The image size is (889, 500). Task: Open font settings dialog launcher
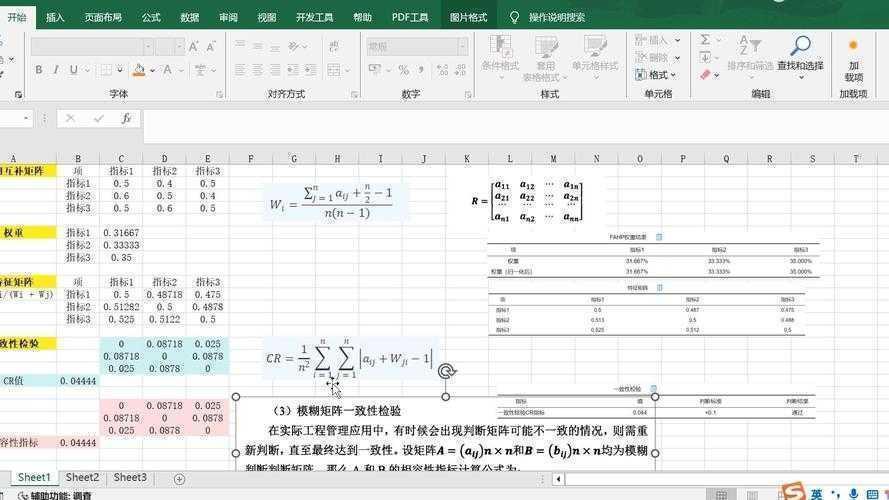point(219,95)
